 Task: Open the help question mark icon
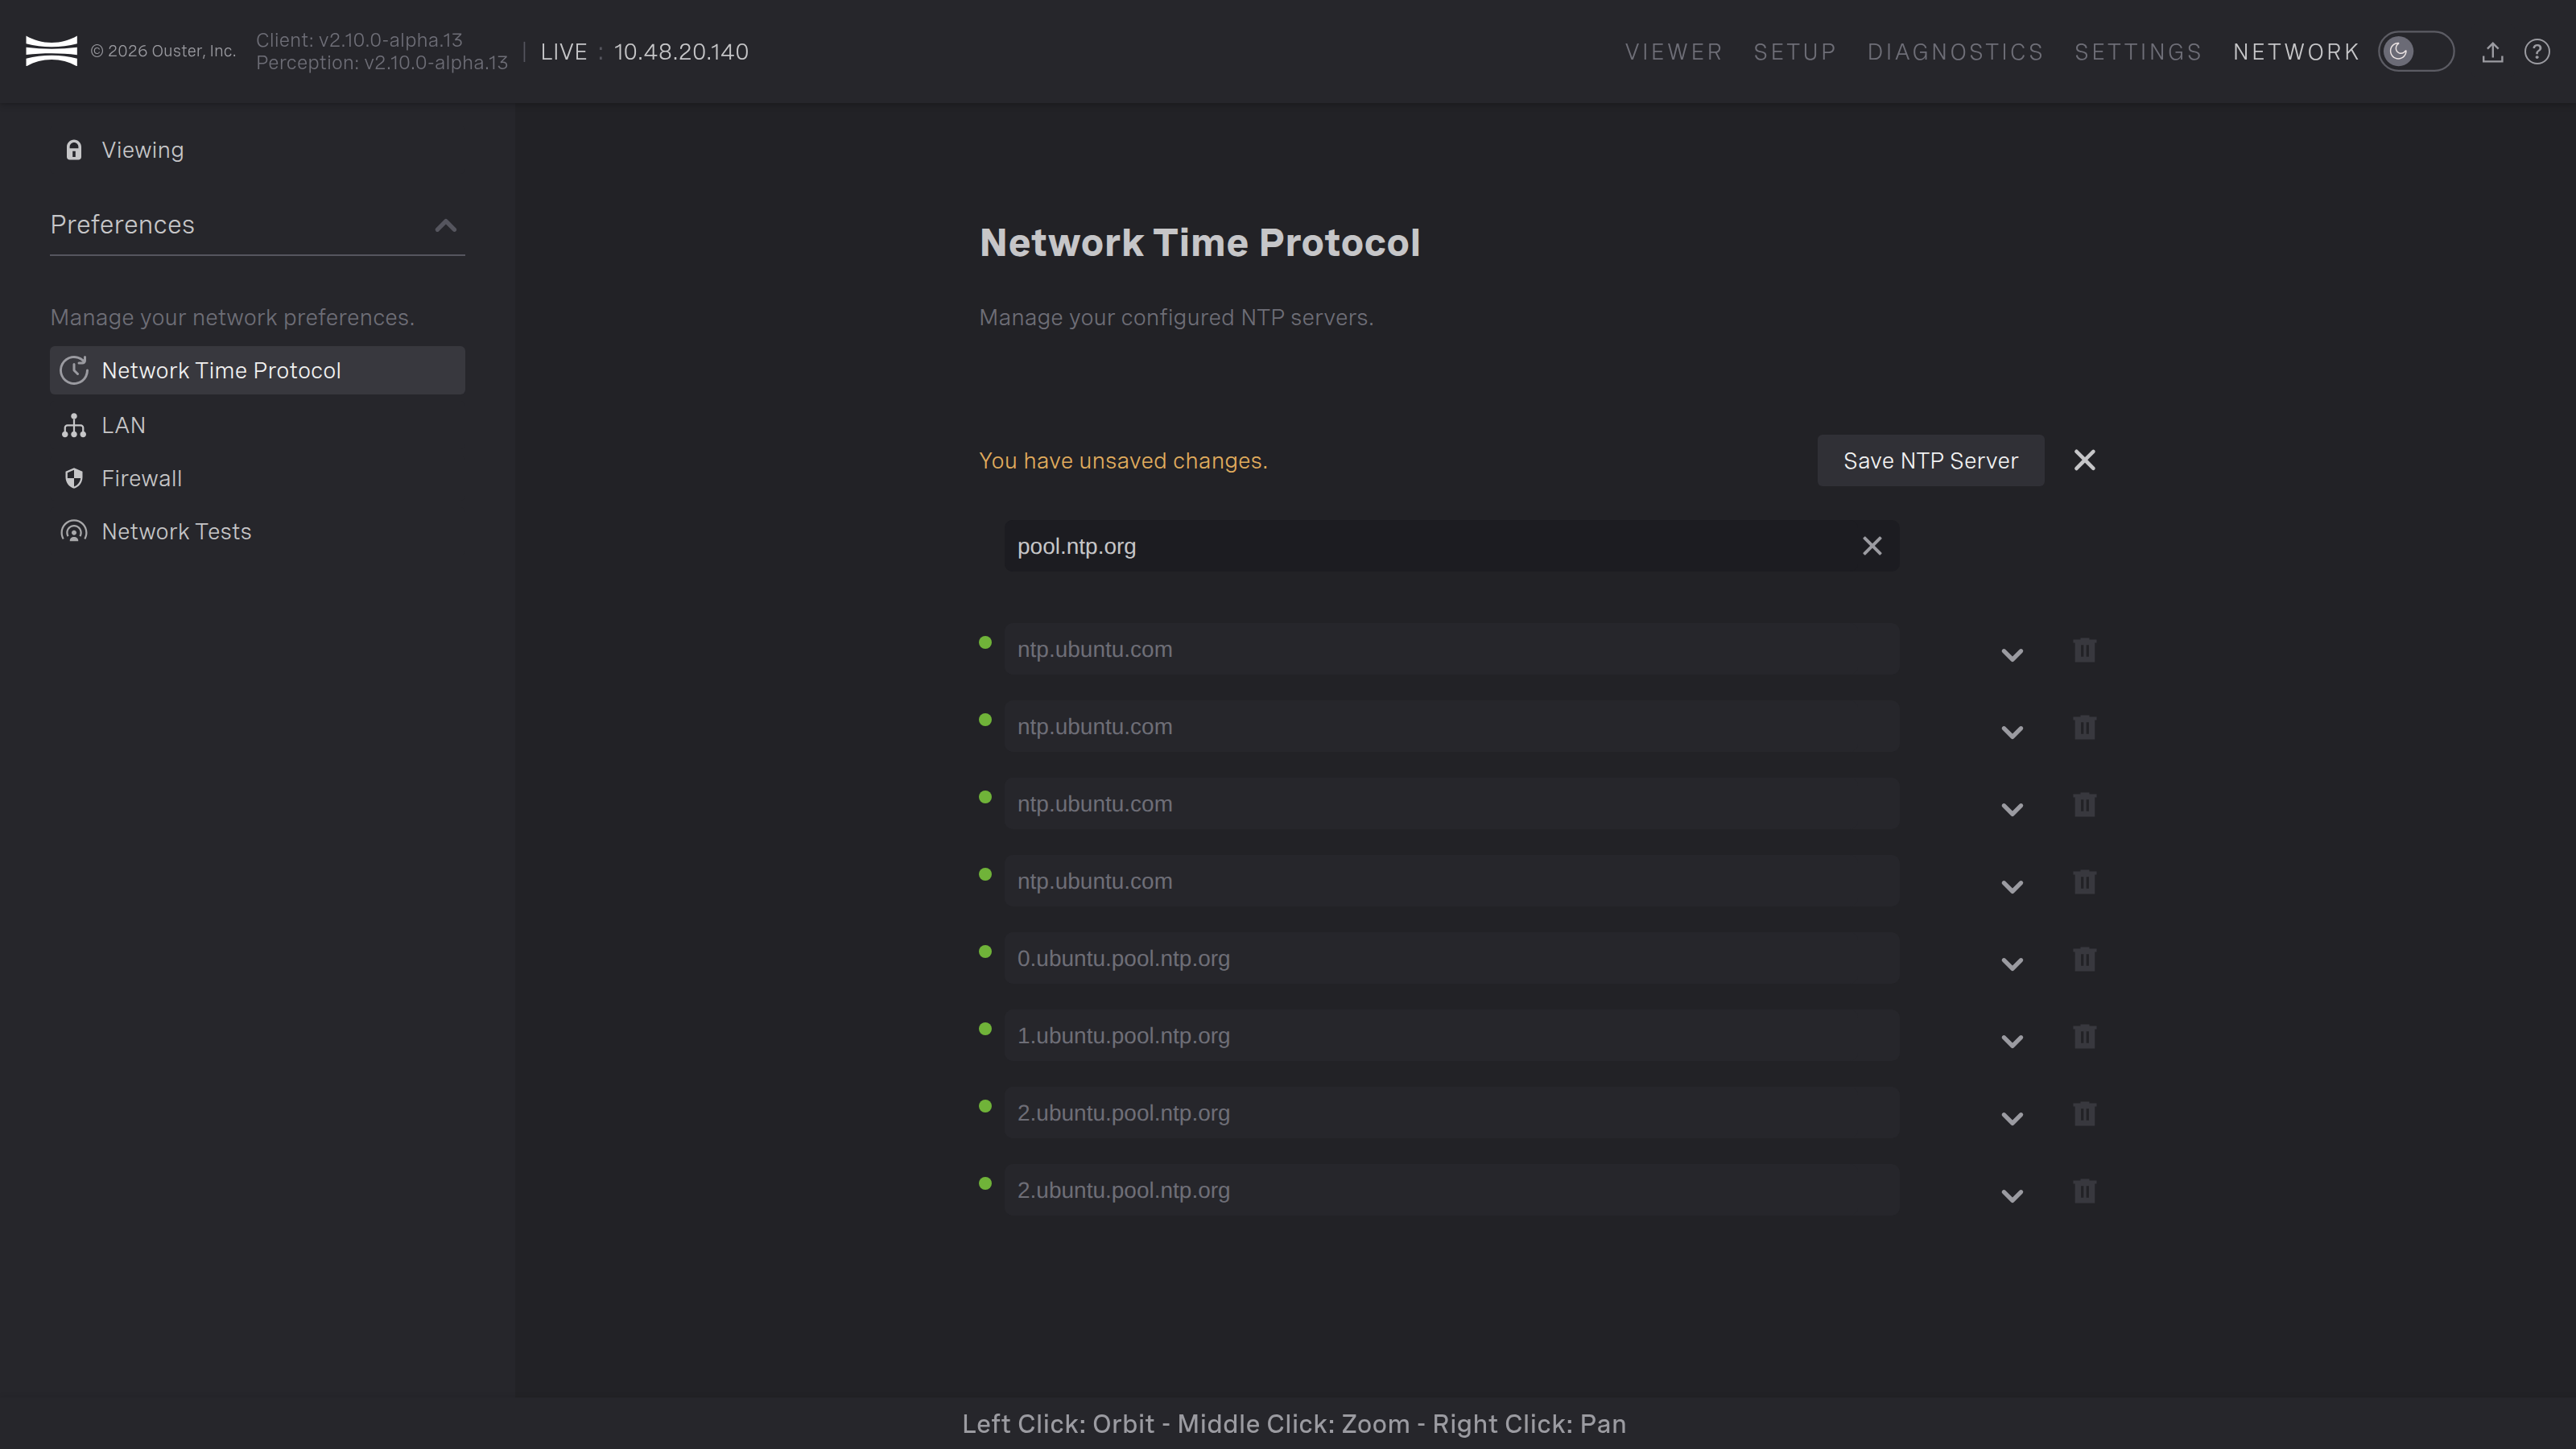tap(2537, 52)
